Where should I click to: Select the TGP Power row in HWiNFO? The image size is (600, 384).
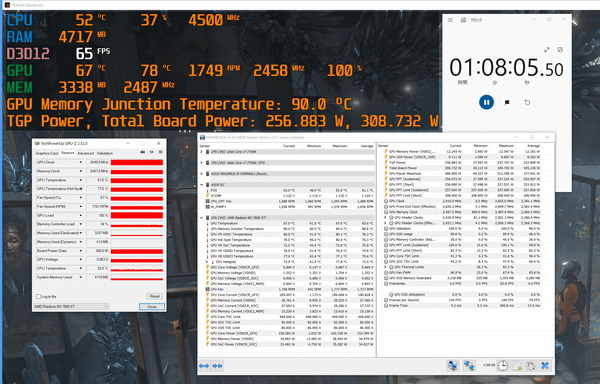[x=462, y=163]
